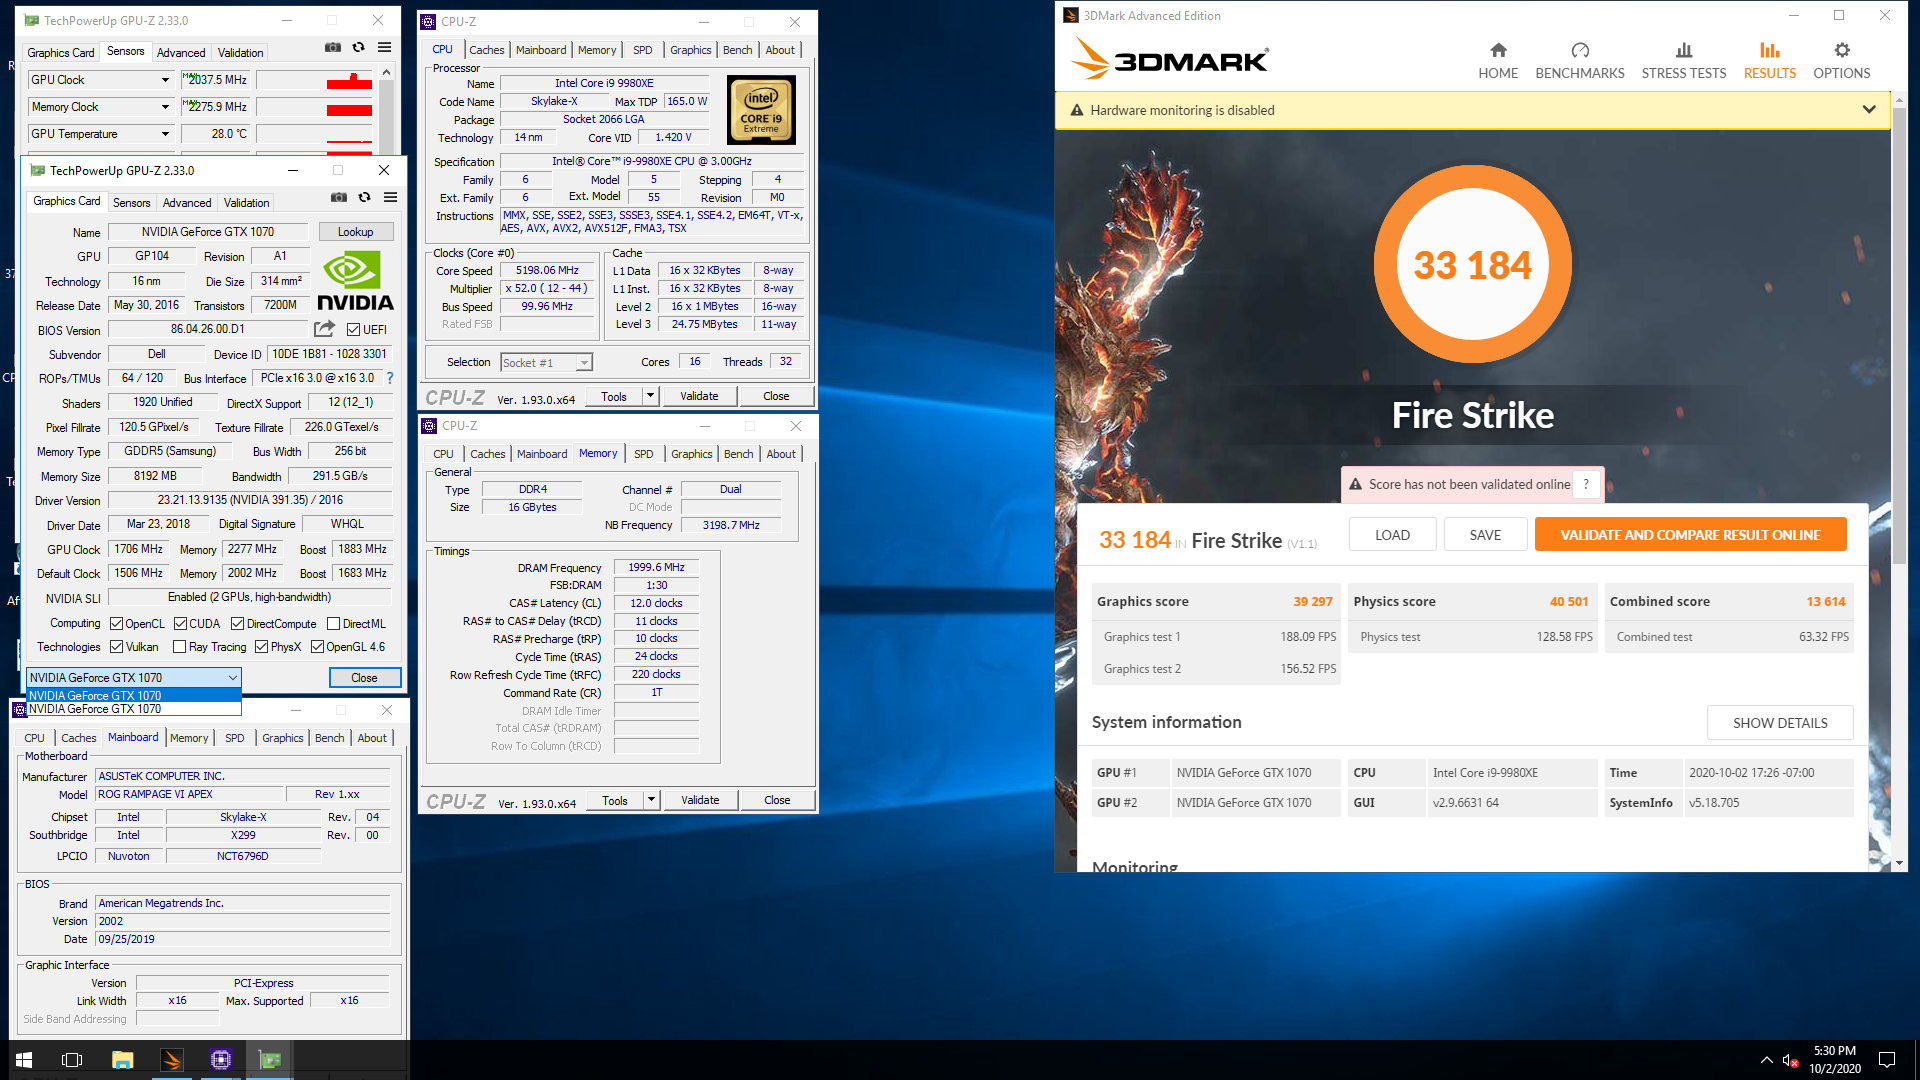Switch to Caches tab in top CPU-Z window
This screenshot has width=1920, height=1080.
click(487, 50)
